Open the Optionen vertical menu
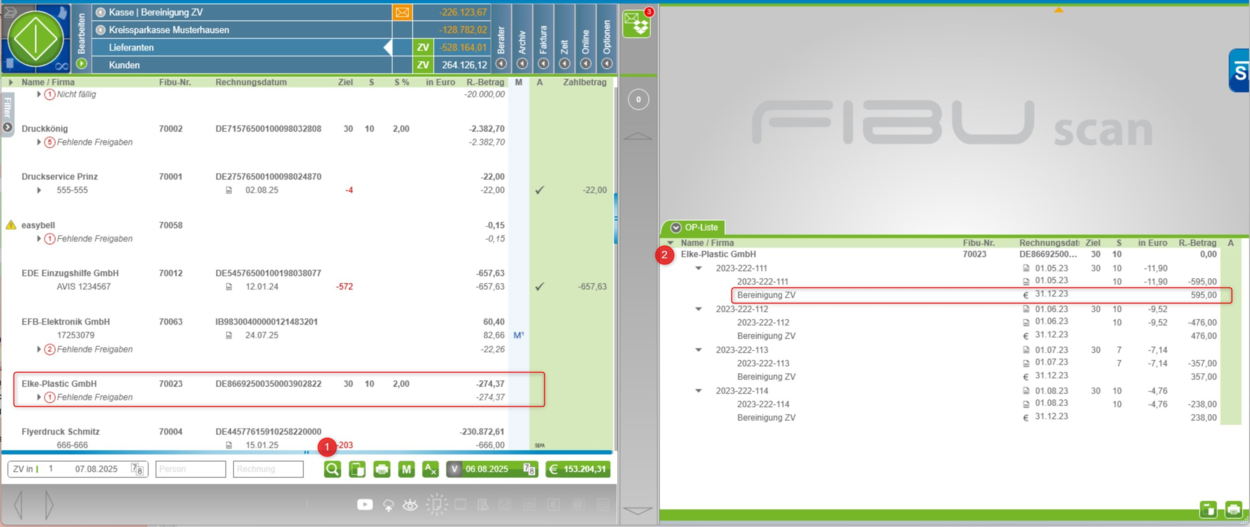This screenshot has height=527, width=1250. (x=607, y=38)
